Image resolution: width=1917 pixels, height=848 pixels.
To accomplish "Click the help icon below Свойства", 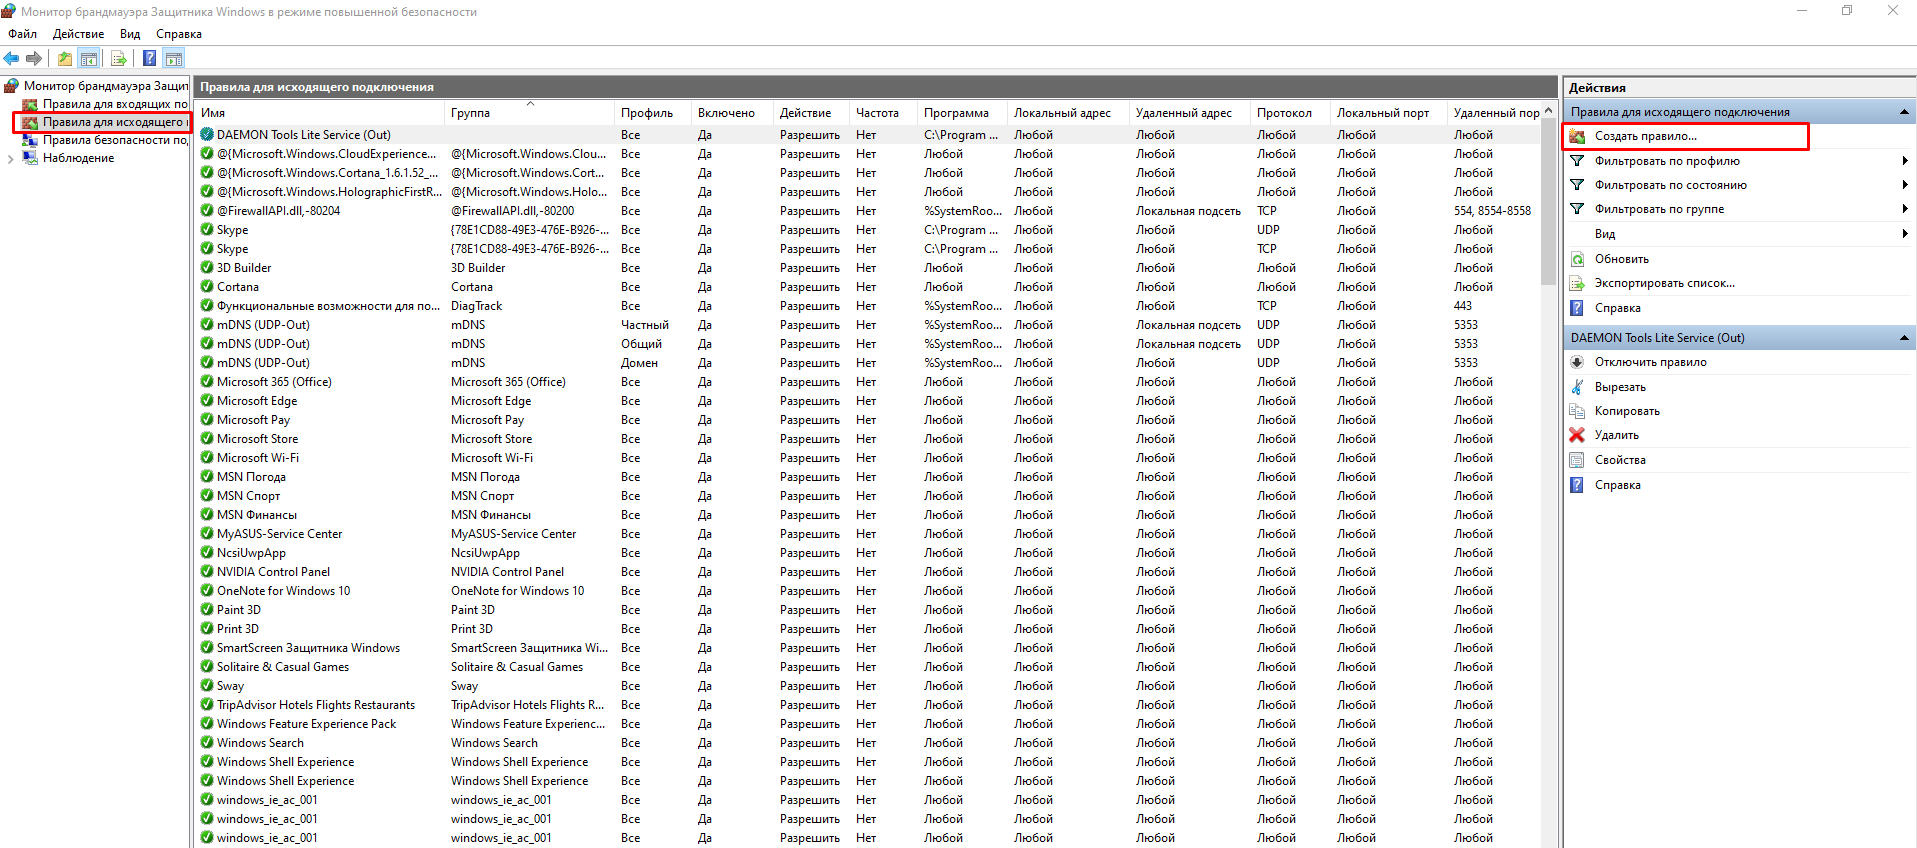I will [1577, 485].
